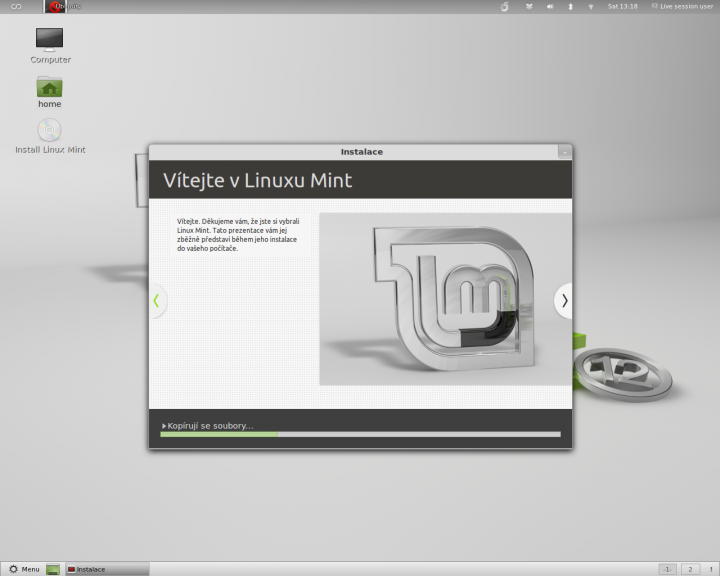Switch to workspace 1 in the pager
720x576 pixels.
667,569
